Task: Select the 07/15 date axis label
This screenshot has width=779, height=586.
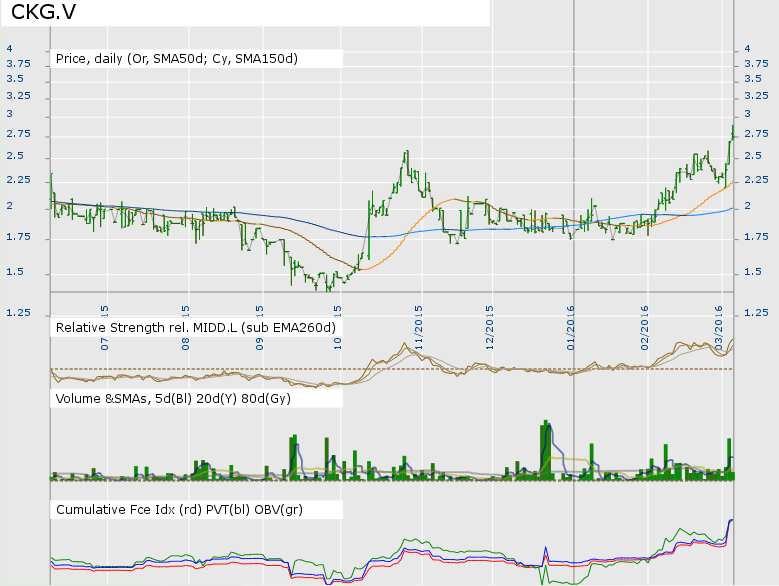Action: tap(104, 312)
